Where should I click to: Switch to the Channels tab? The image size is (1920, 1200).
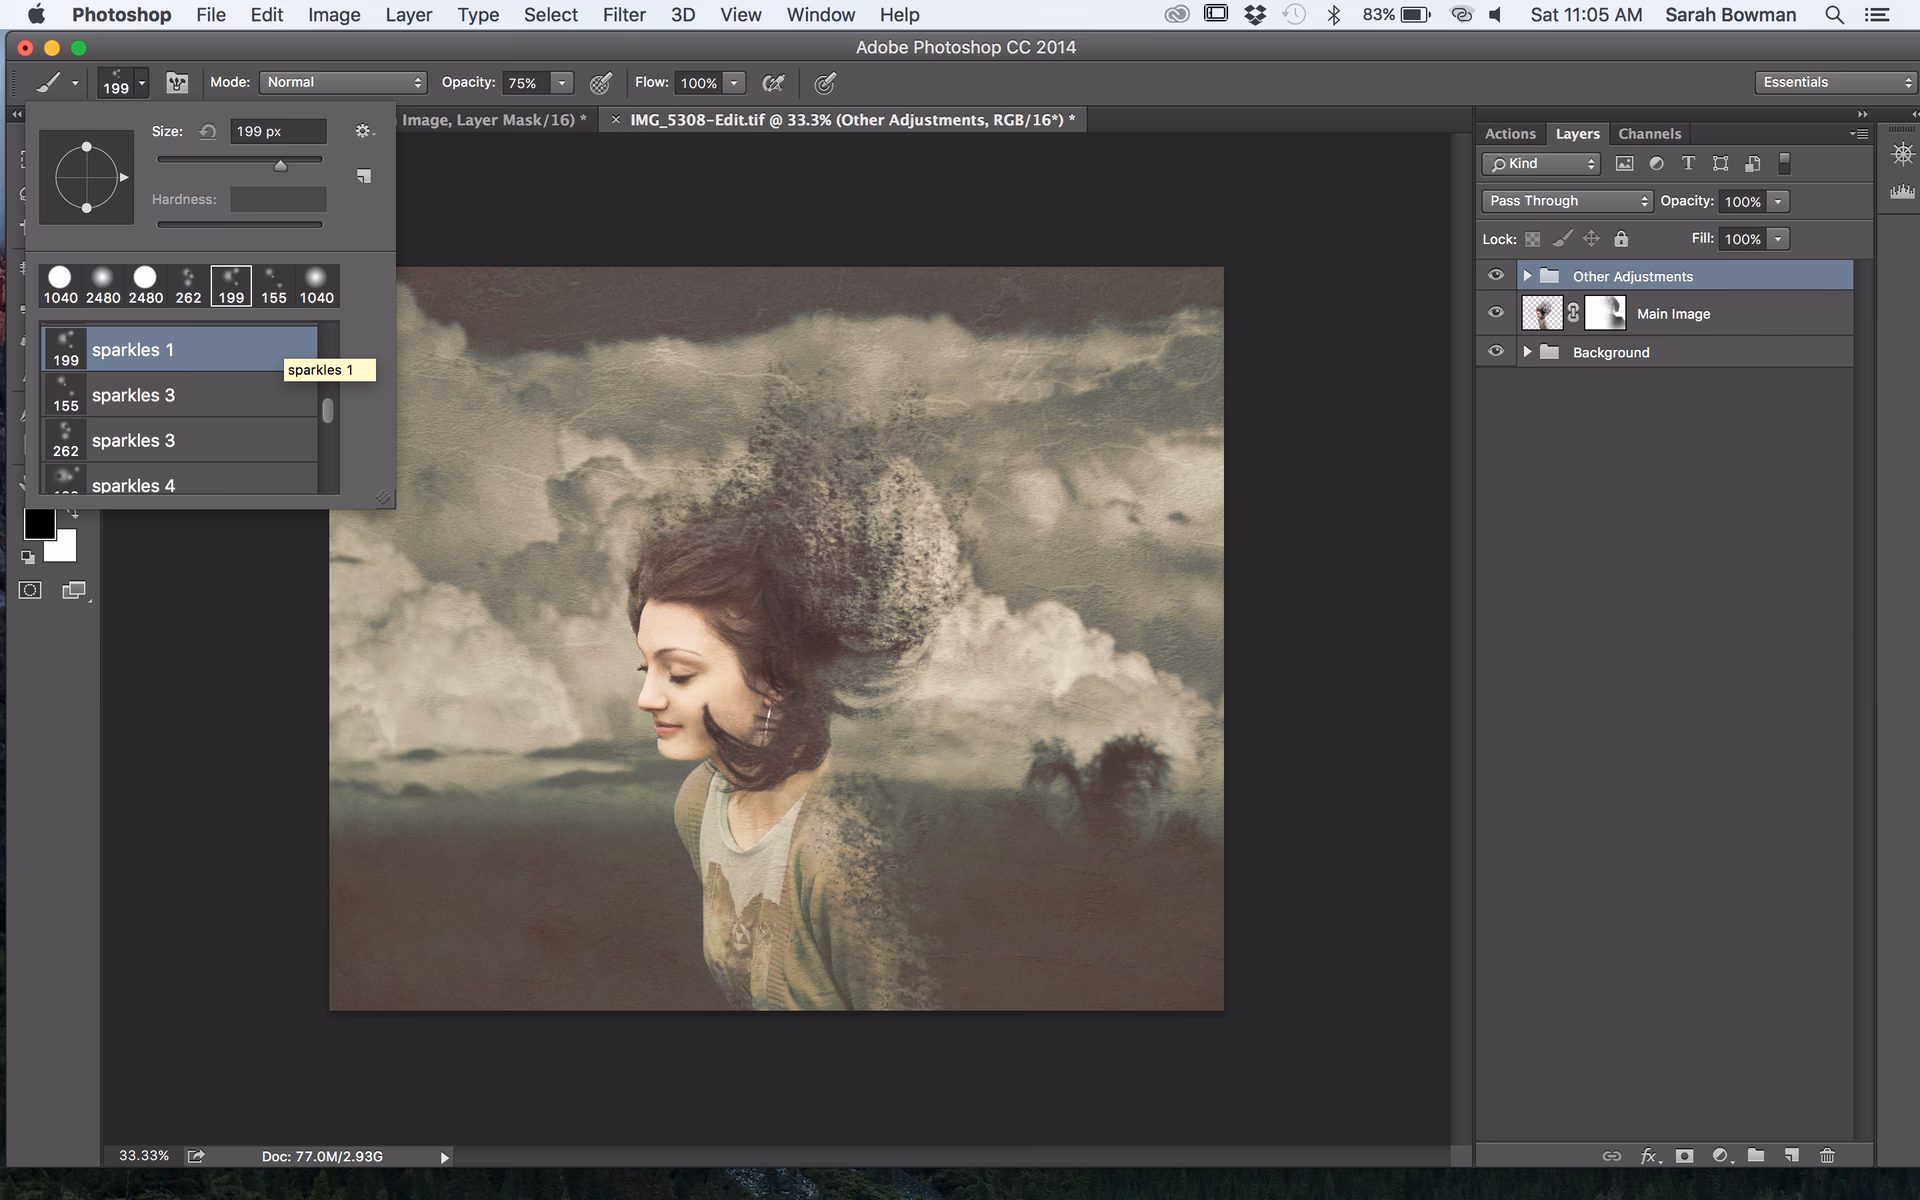pos(1649,133)
